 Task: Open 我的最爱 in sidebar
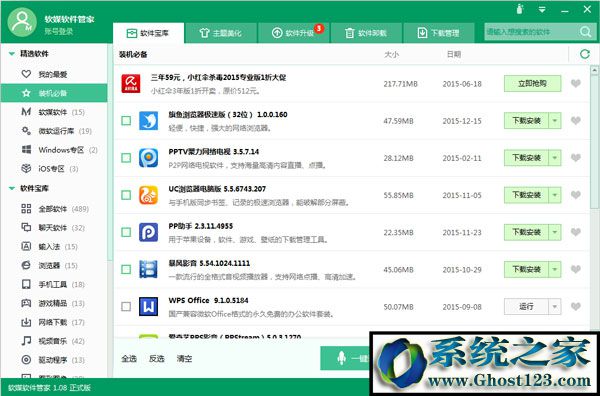point(54,74)
